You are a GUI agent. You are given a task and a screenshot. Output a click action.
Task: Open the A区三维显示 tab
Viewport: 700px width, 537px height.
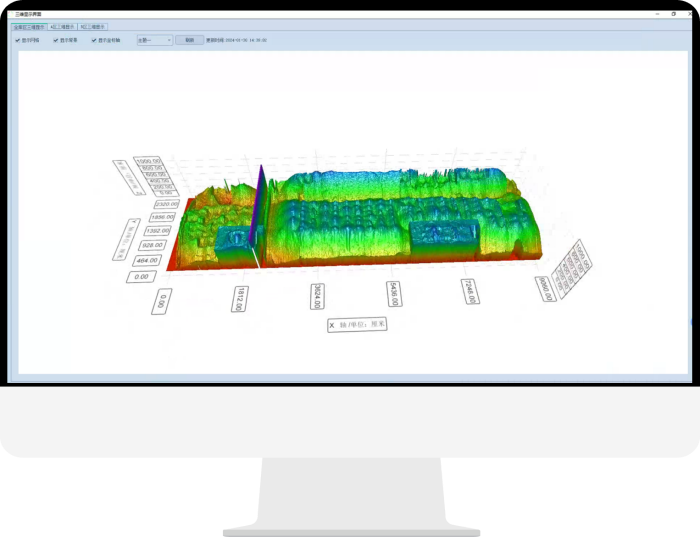click(63, 27)
